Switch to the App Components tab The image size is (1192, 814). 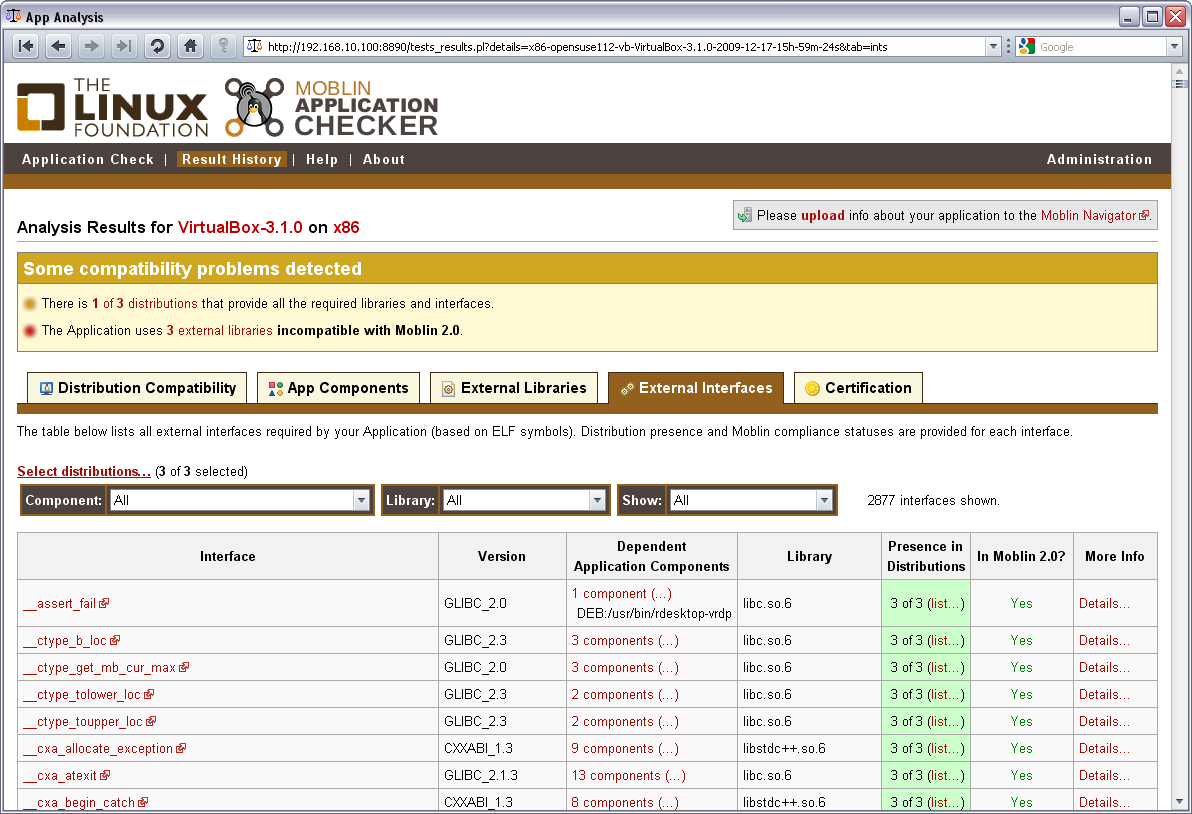(338, 388)
